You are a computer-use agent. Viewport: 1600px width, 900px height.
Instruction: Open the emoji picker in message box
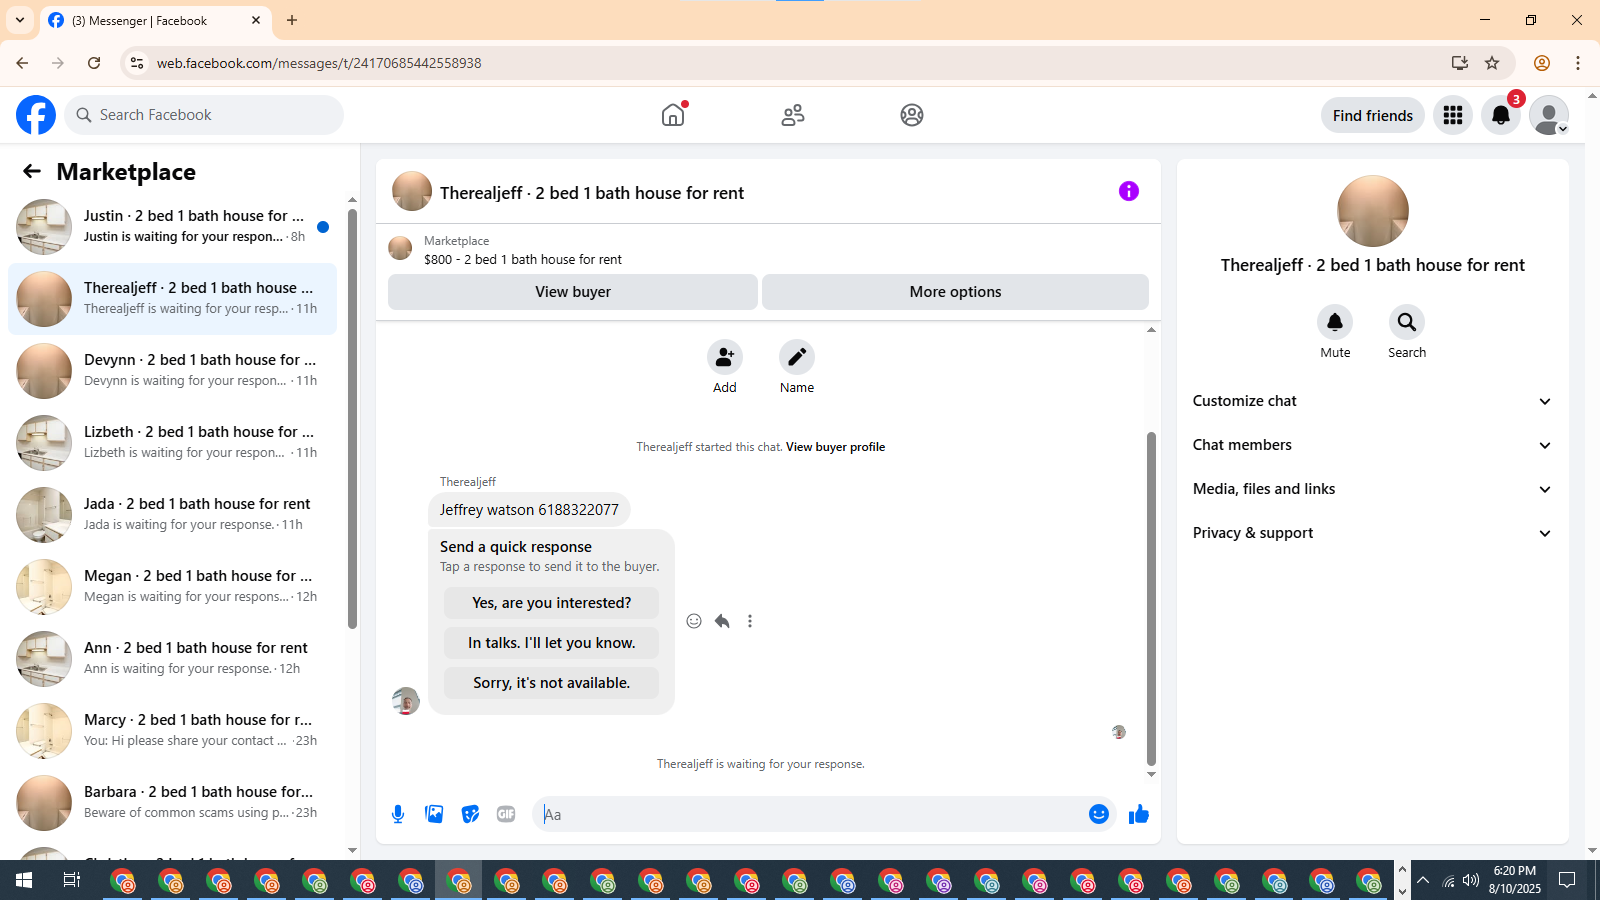click(x=1099, y=814)
